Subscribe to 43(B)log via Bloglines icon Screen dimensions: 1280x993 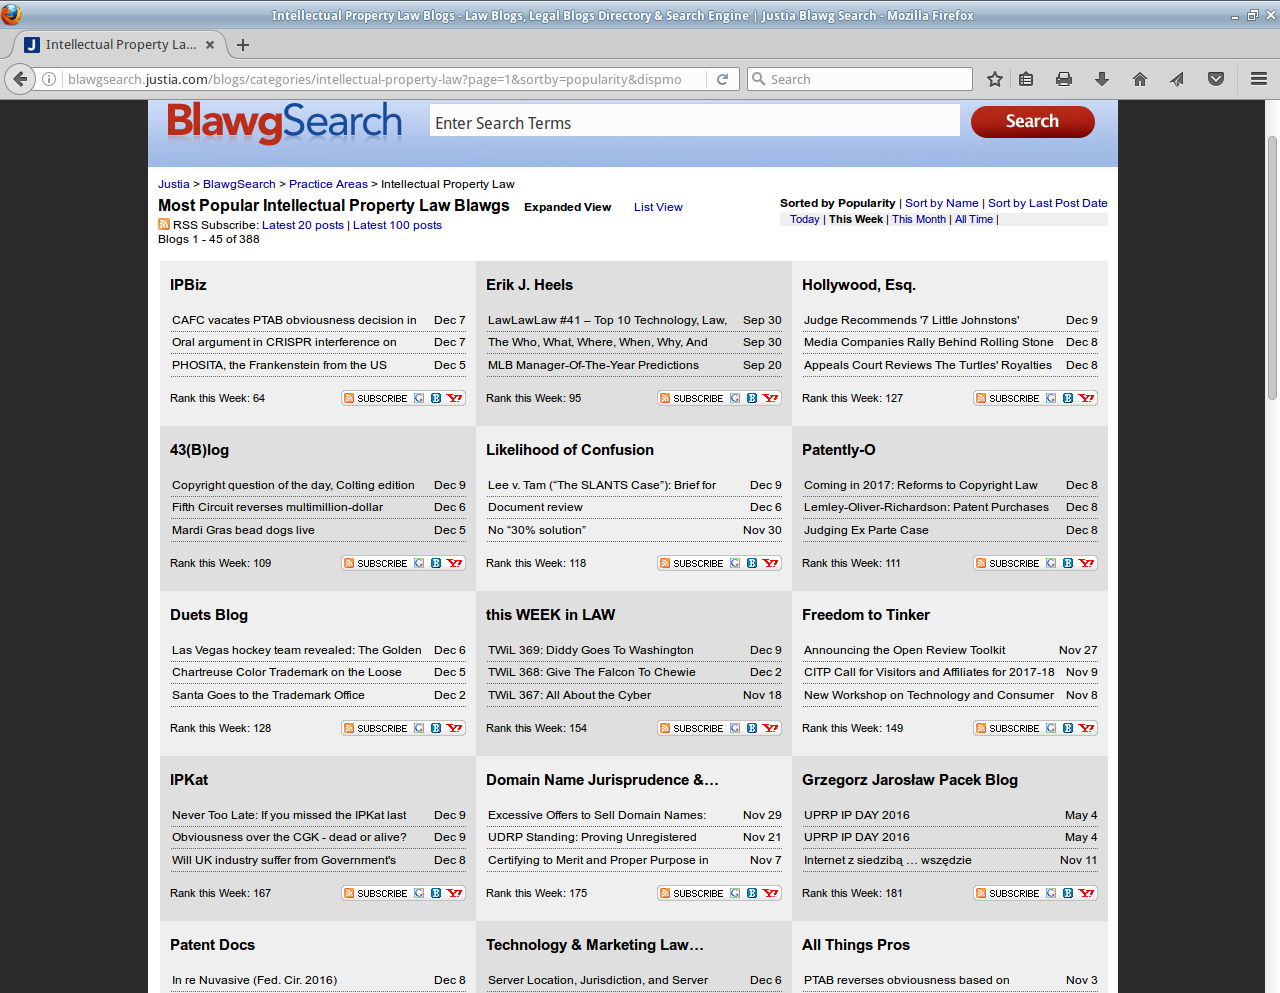[x=436, y=563]
